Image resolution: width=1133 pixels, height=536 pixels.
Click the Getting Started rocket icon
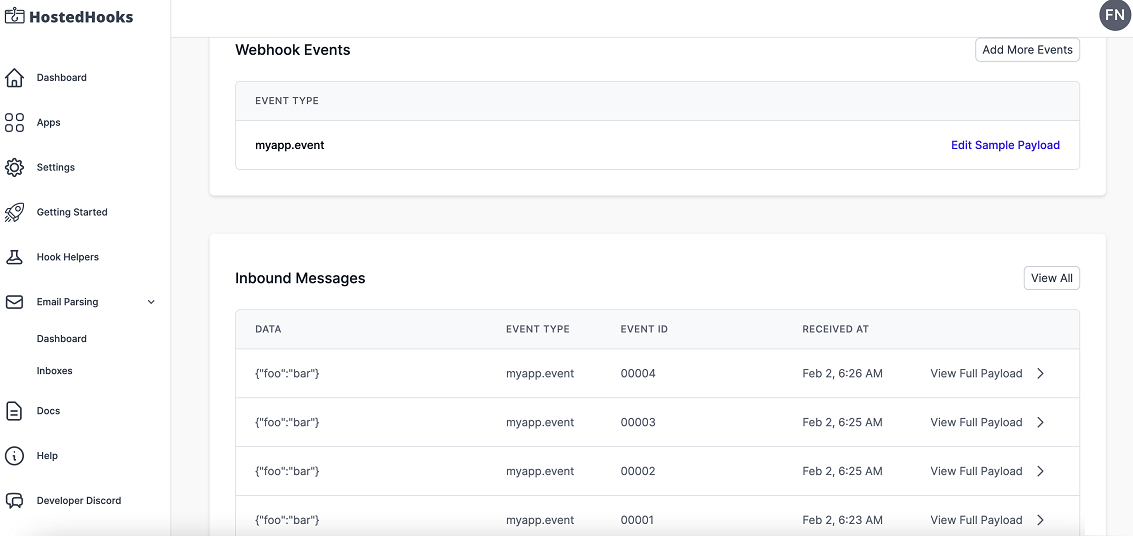coord(14,212)
